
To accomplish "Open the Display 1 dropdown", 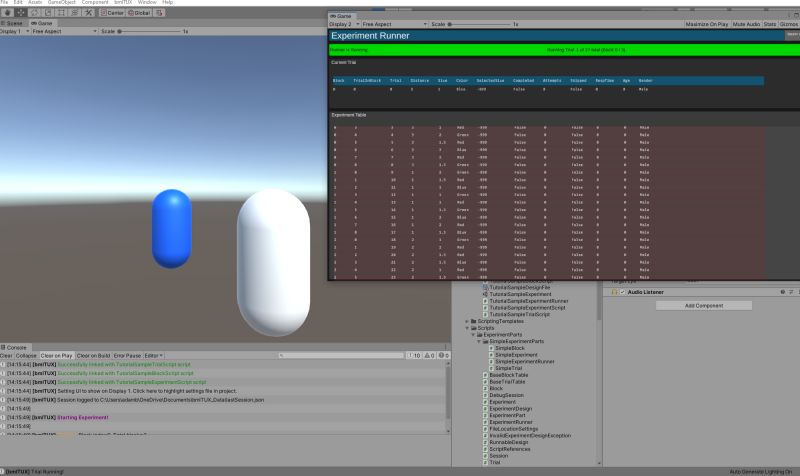I will point(15,32).
